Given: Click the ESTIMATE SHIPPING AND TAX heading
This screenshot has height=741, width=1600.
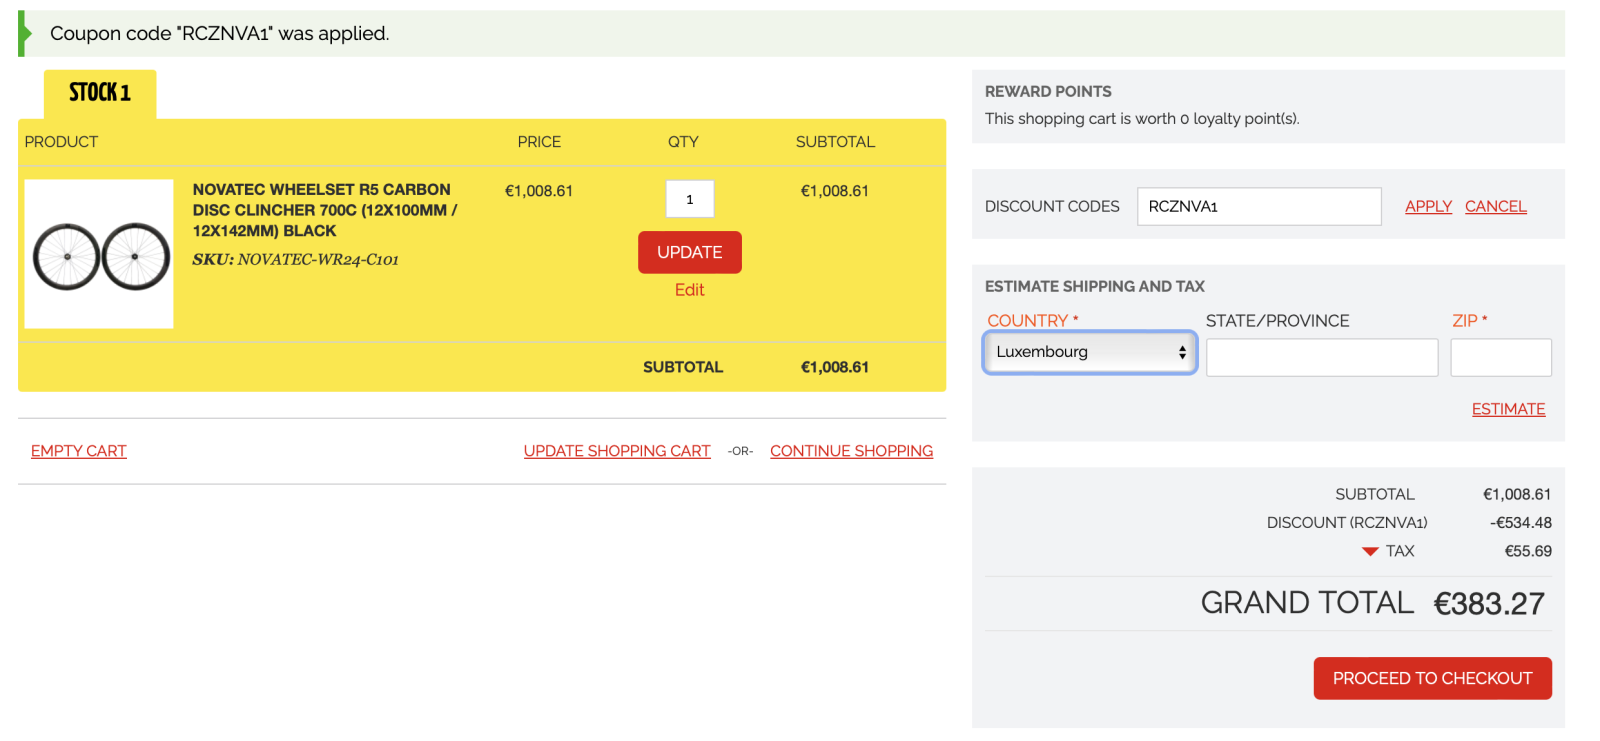Looking at the screenshot, I should coord(1095,286).
